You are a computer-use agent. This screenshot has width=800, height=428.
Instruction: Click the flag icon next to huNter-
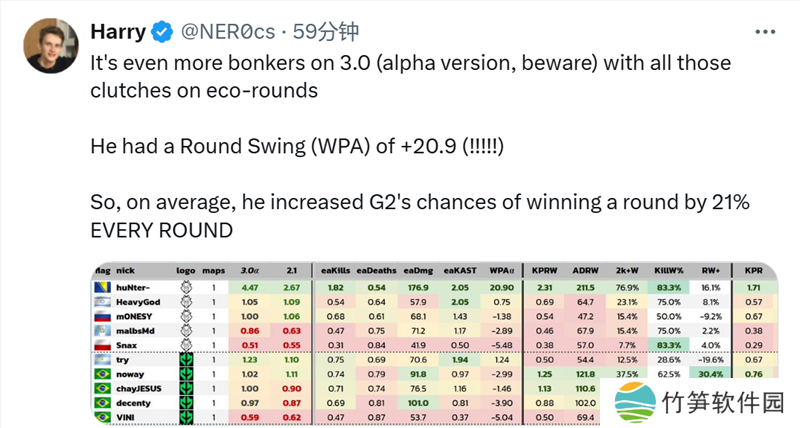pos(101,287)
